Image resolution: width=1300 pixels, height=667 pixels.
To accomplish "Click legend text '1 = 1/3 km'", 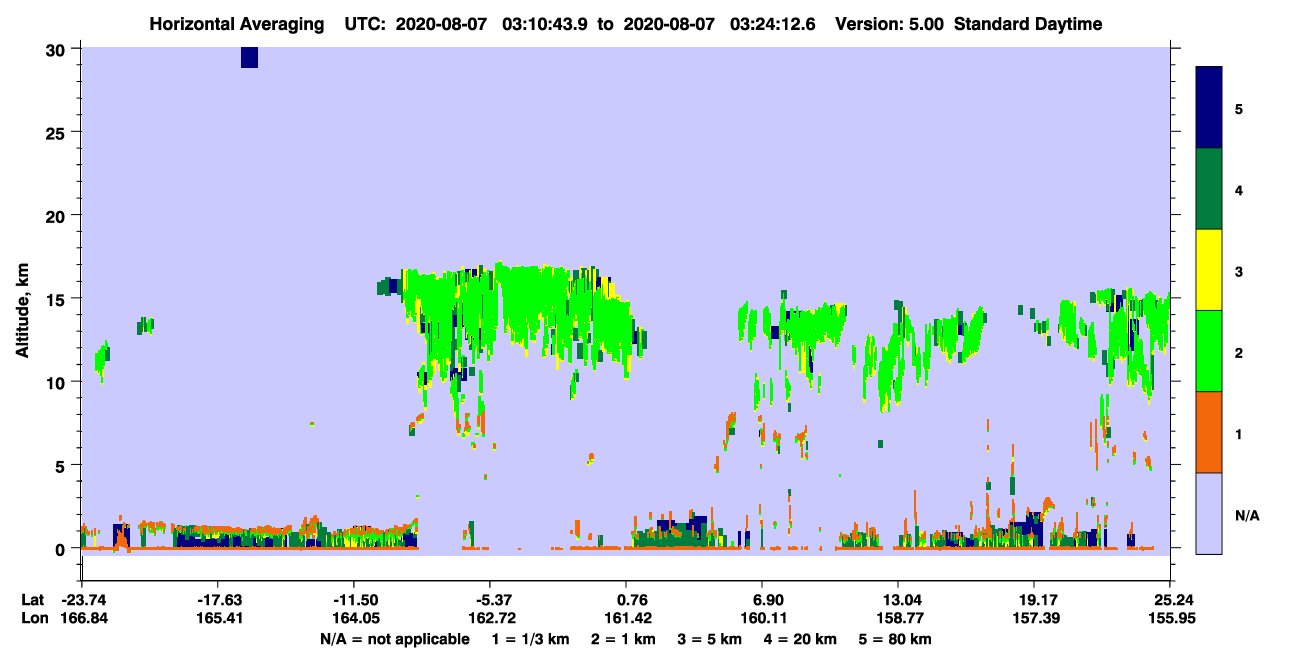I will click(530, 639).
